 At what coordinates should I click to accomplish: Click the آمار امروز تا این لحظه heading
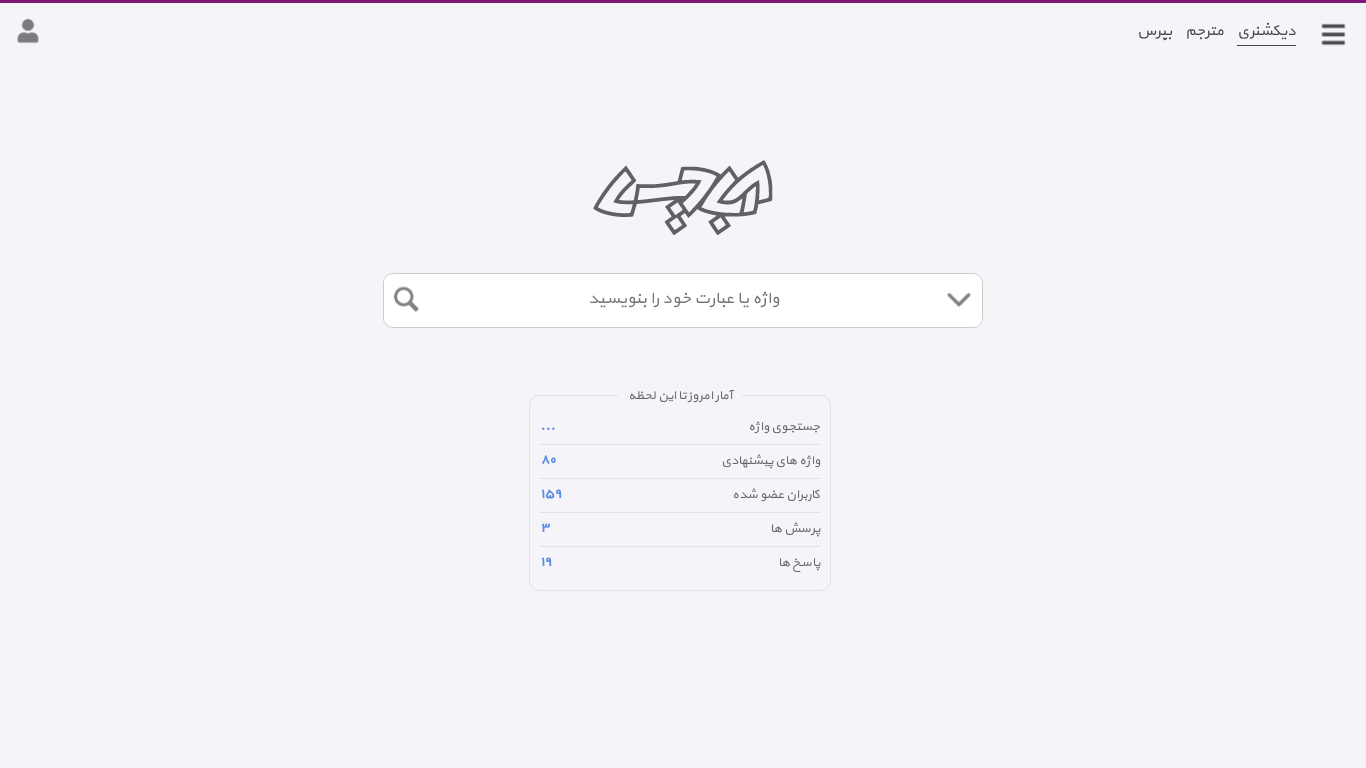[x=682, y=396]
